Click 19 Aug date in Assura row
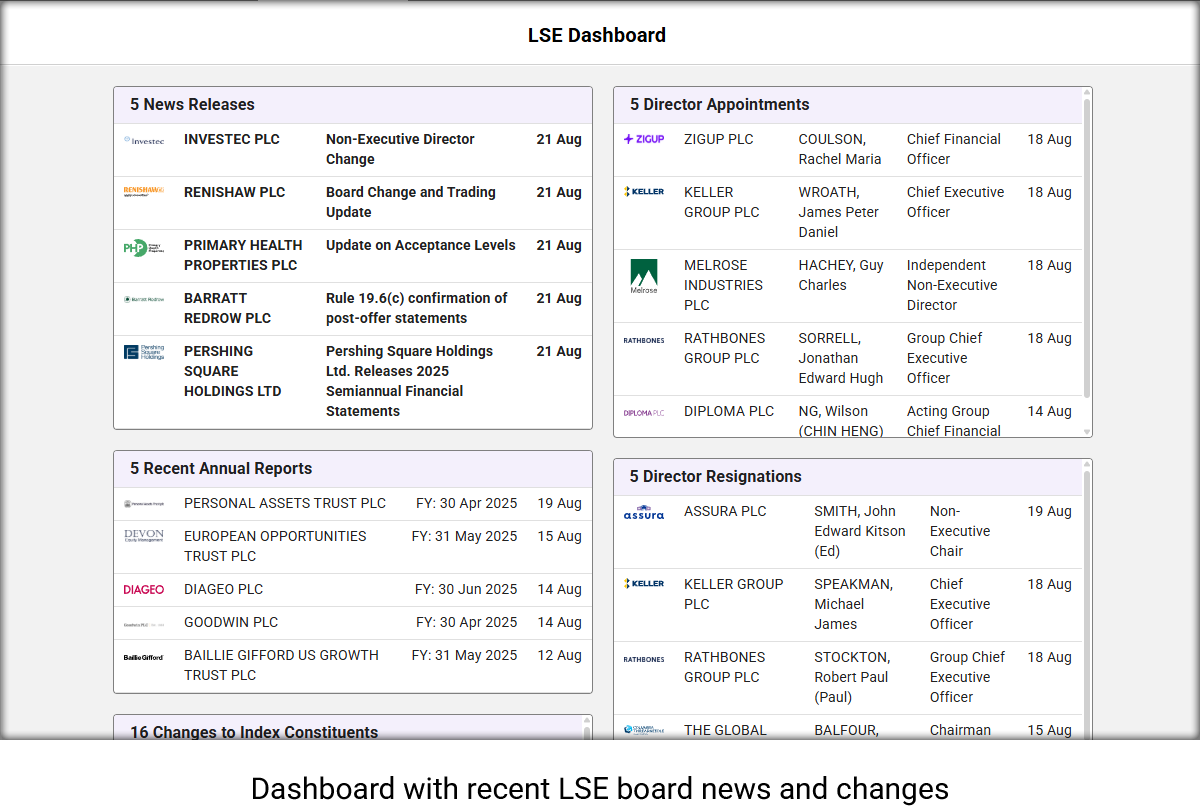The height and width of the screenshot is (810, 1200). (1050, 511)
